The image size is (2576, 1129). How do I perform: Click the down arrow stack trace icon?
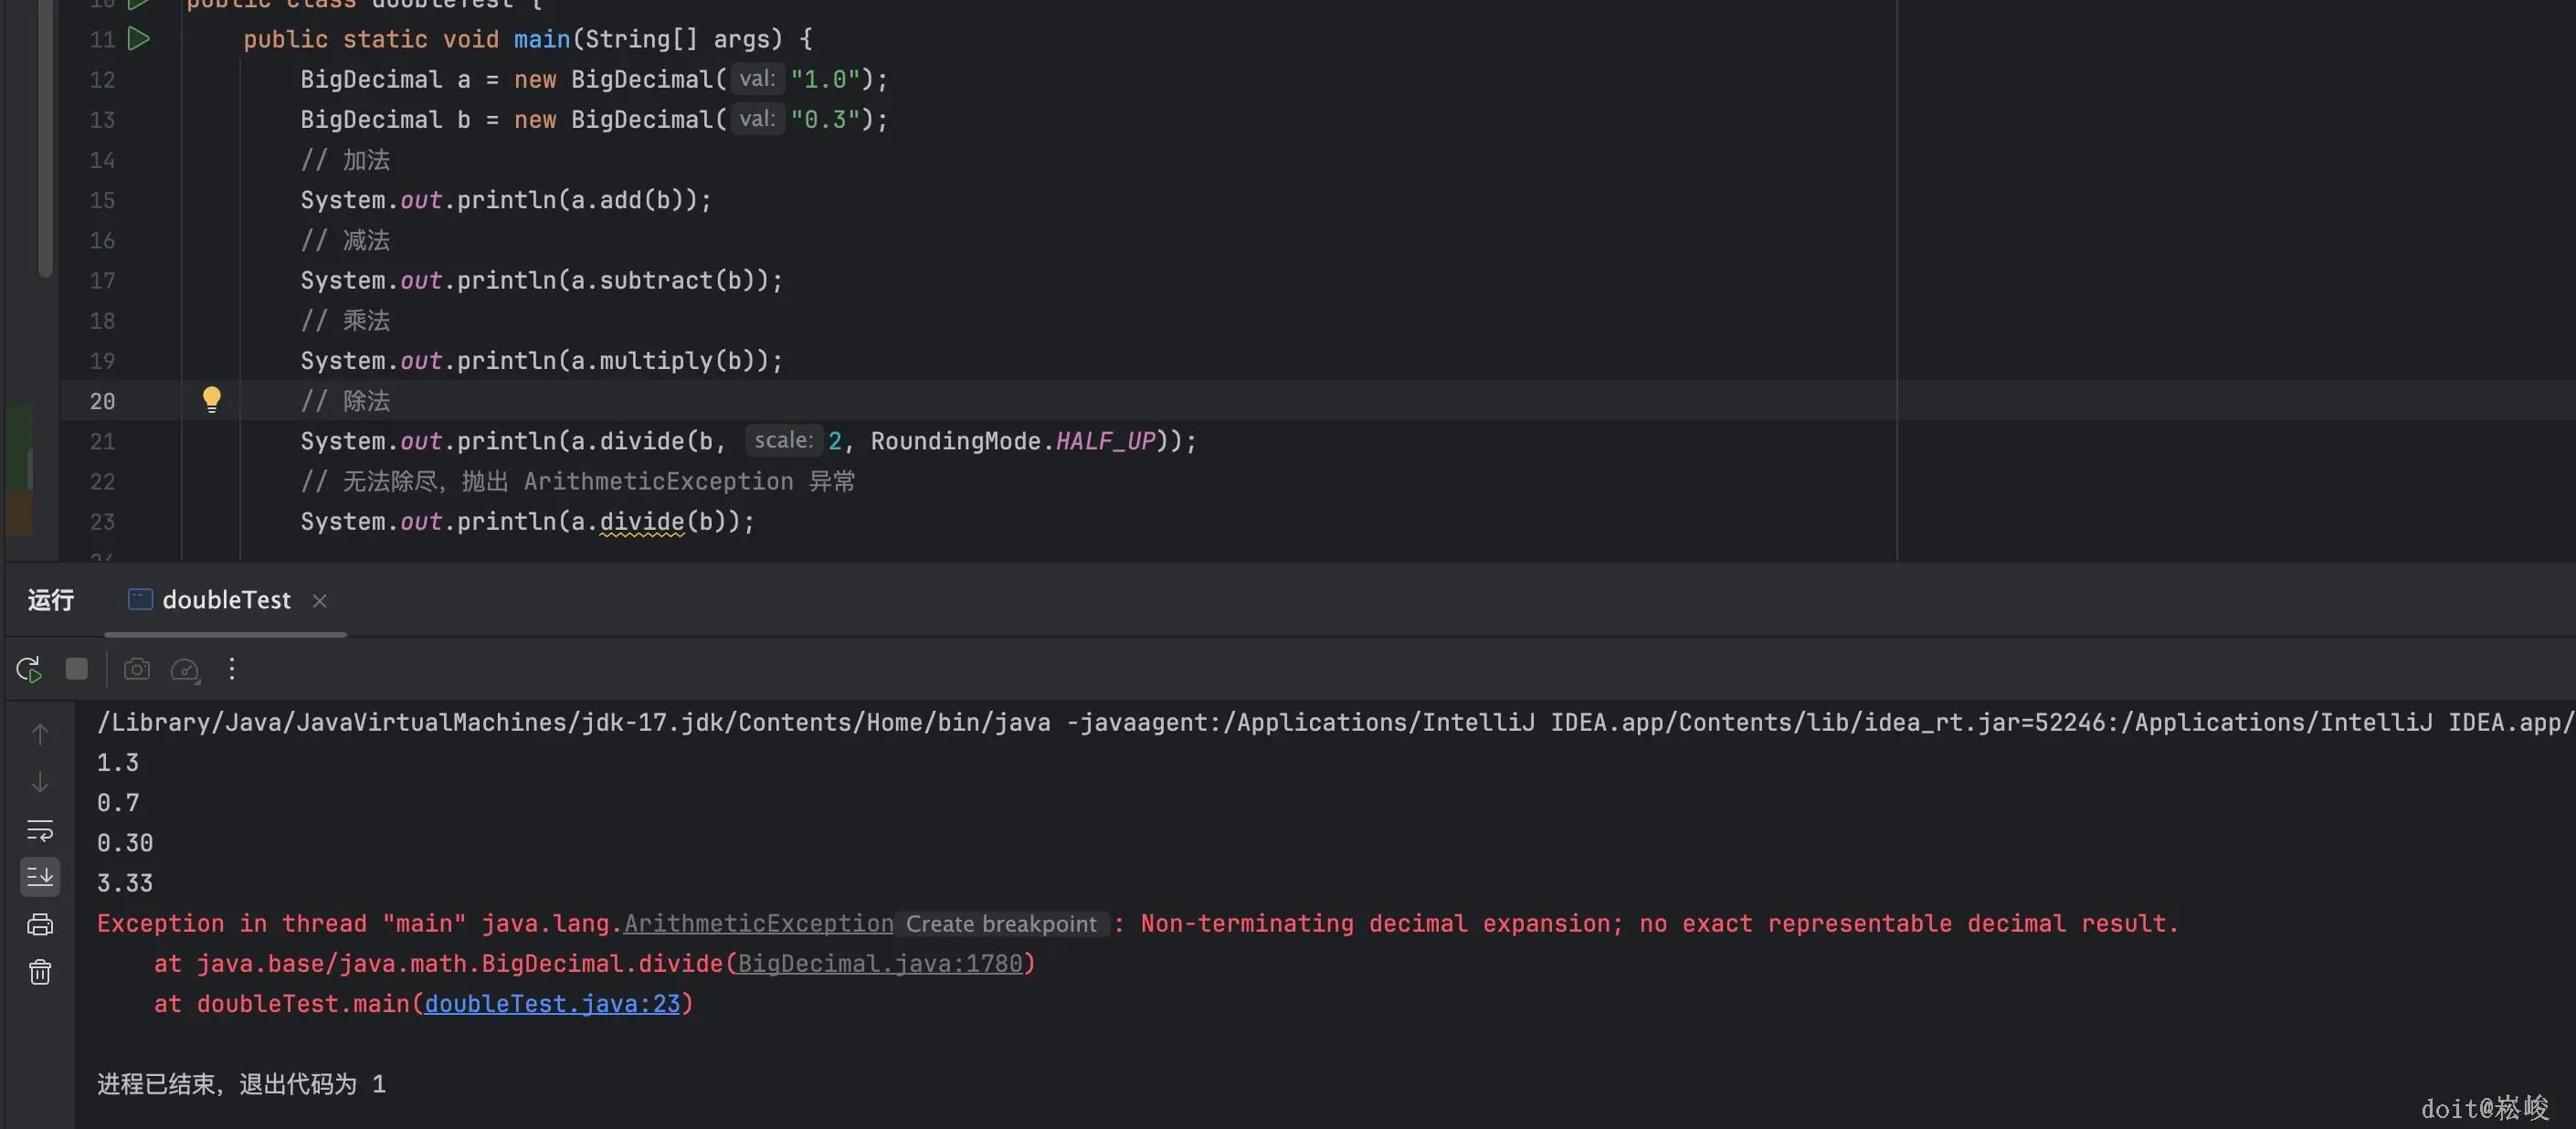40,782
